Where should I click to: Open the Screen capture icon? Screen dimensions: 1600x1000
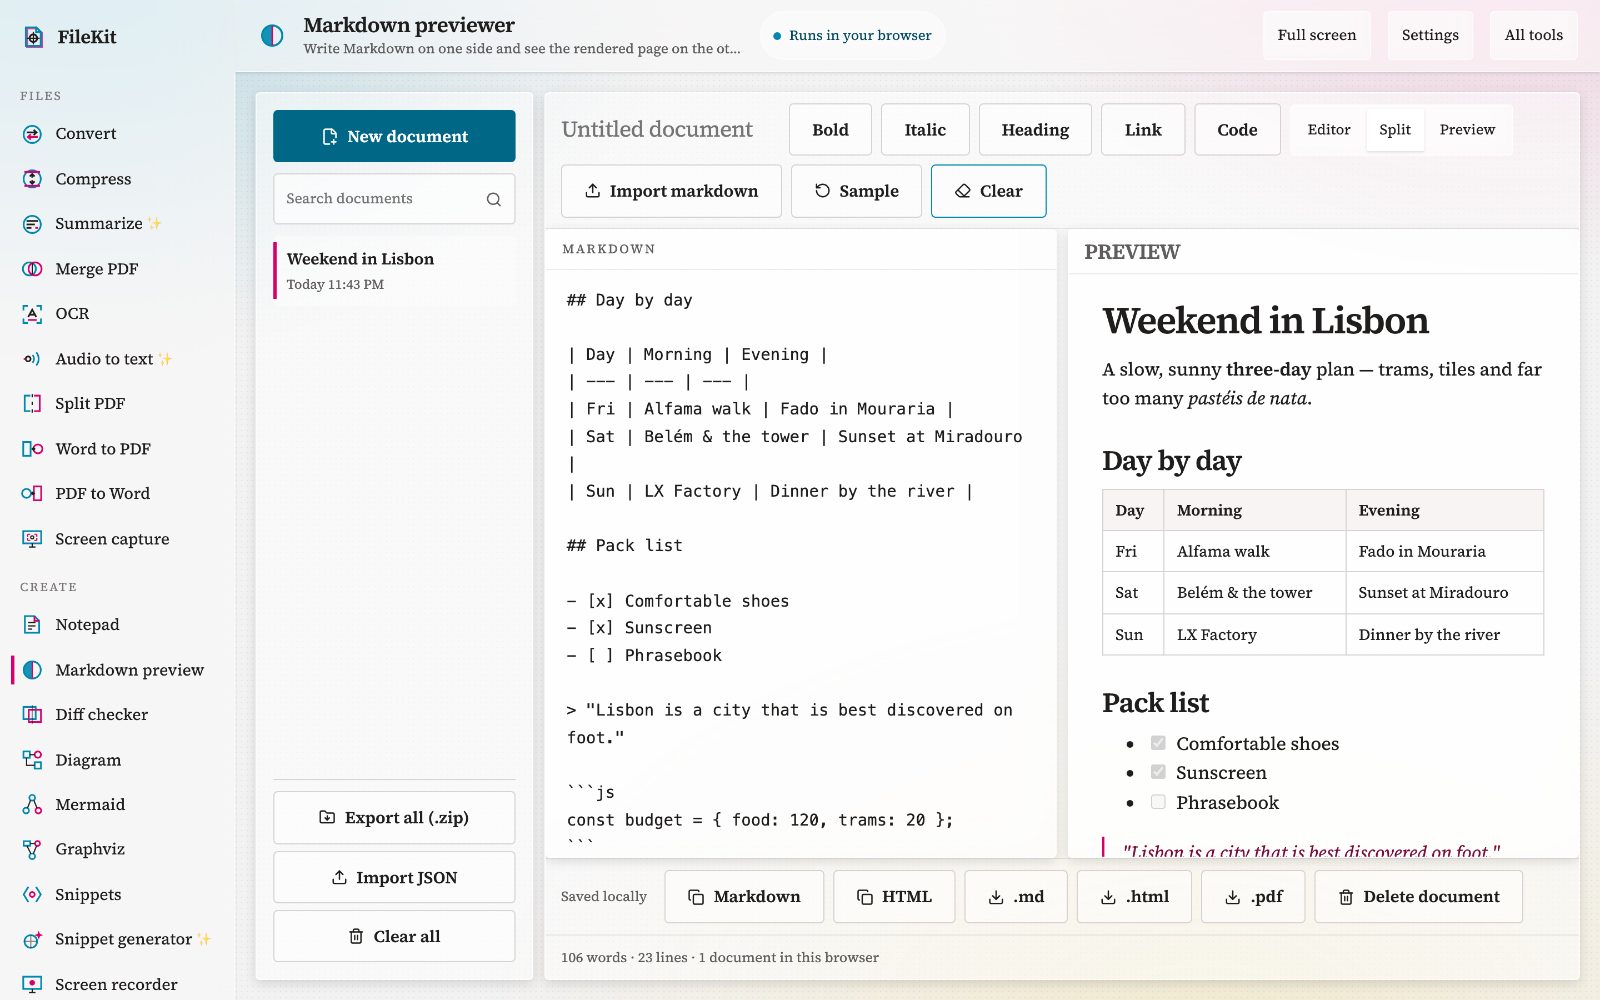(32, 539)
